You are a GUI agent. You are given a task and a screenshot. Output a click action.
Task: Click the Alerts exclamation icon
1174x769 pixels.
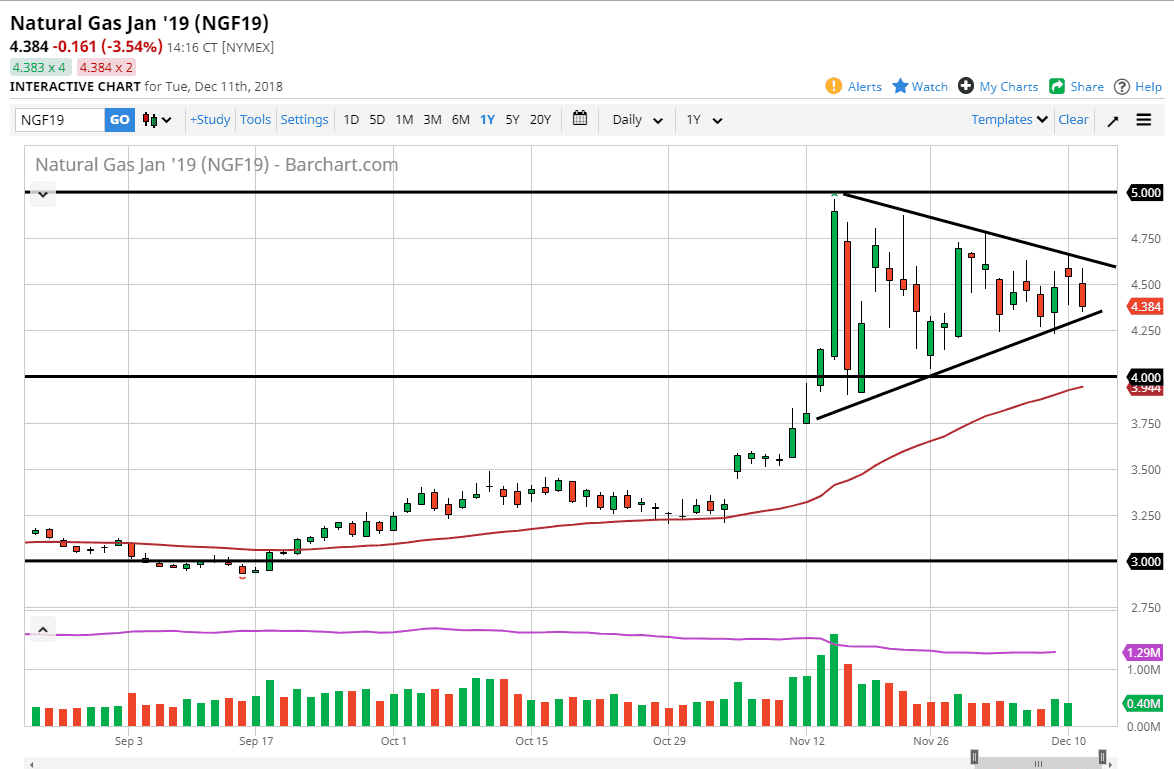coord(834,86)
